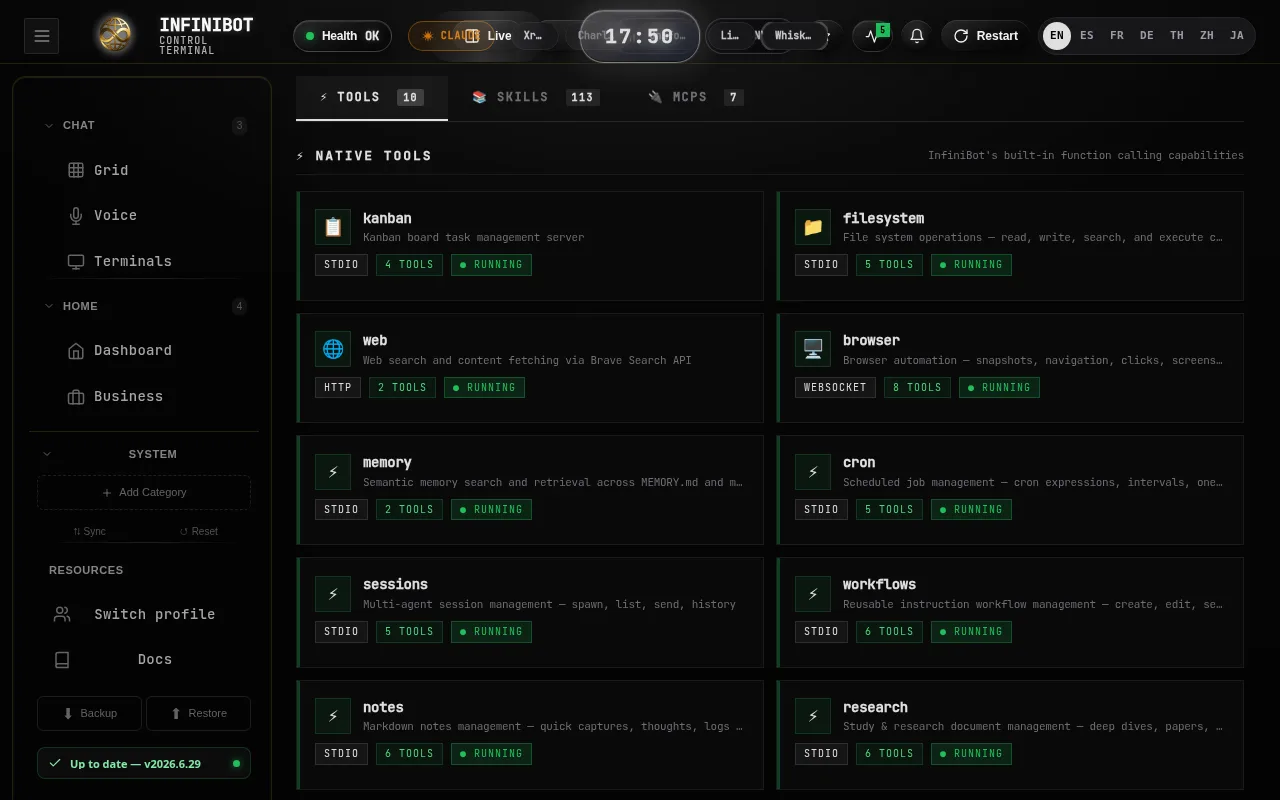Open the hamburger menu in the header
This screenshot has height=800, width=1280.
point(41,36)
